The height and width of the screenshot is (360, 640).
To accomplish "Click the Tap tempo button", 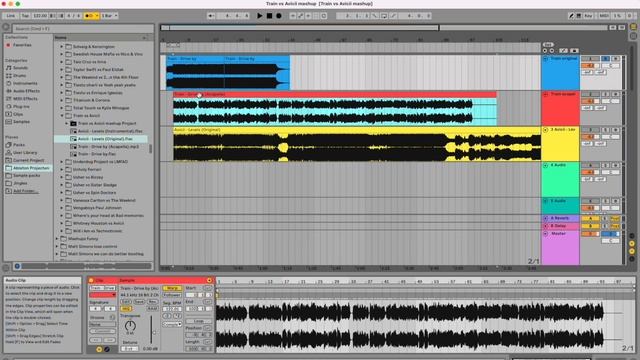I will (25, 16).
